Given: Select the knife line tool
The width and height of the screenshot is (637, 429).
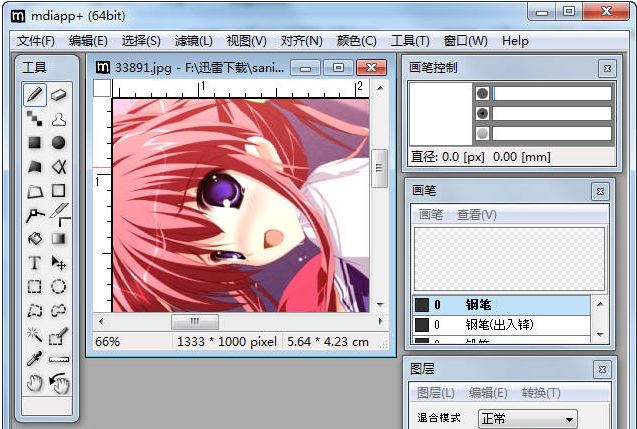Looking at the screenshot, I should [x=58, y=213].
